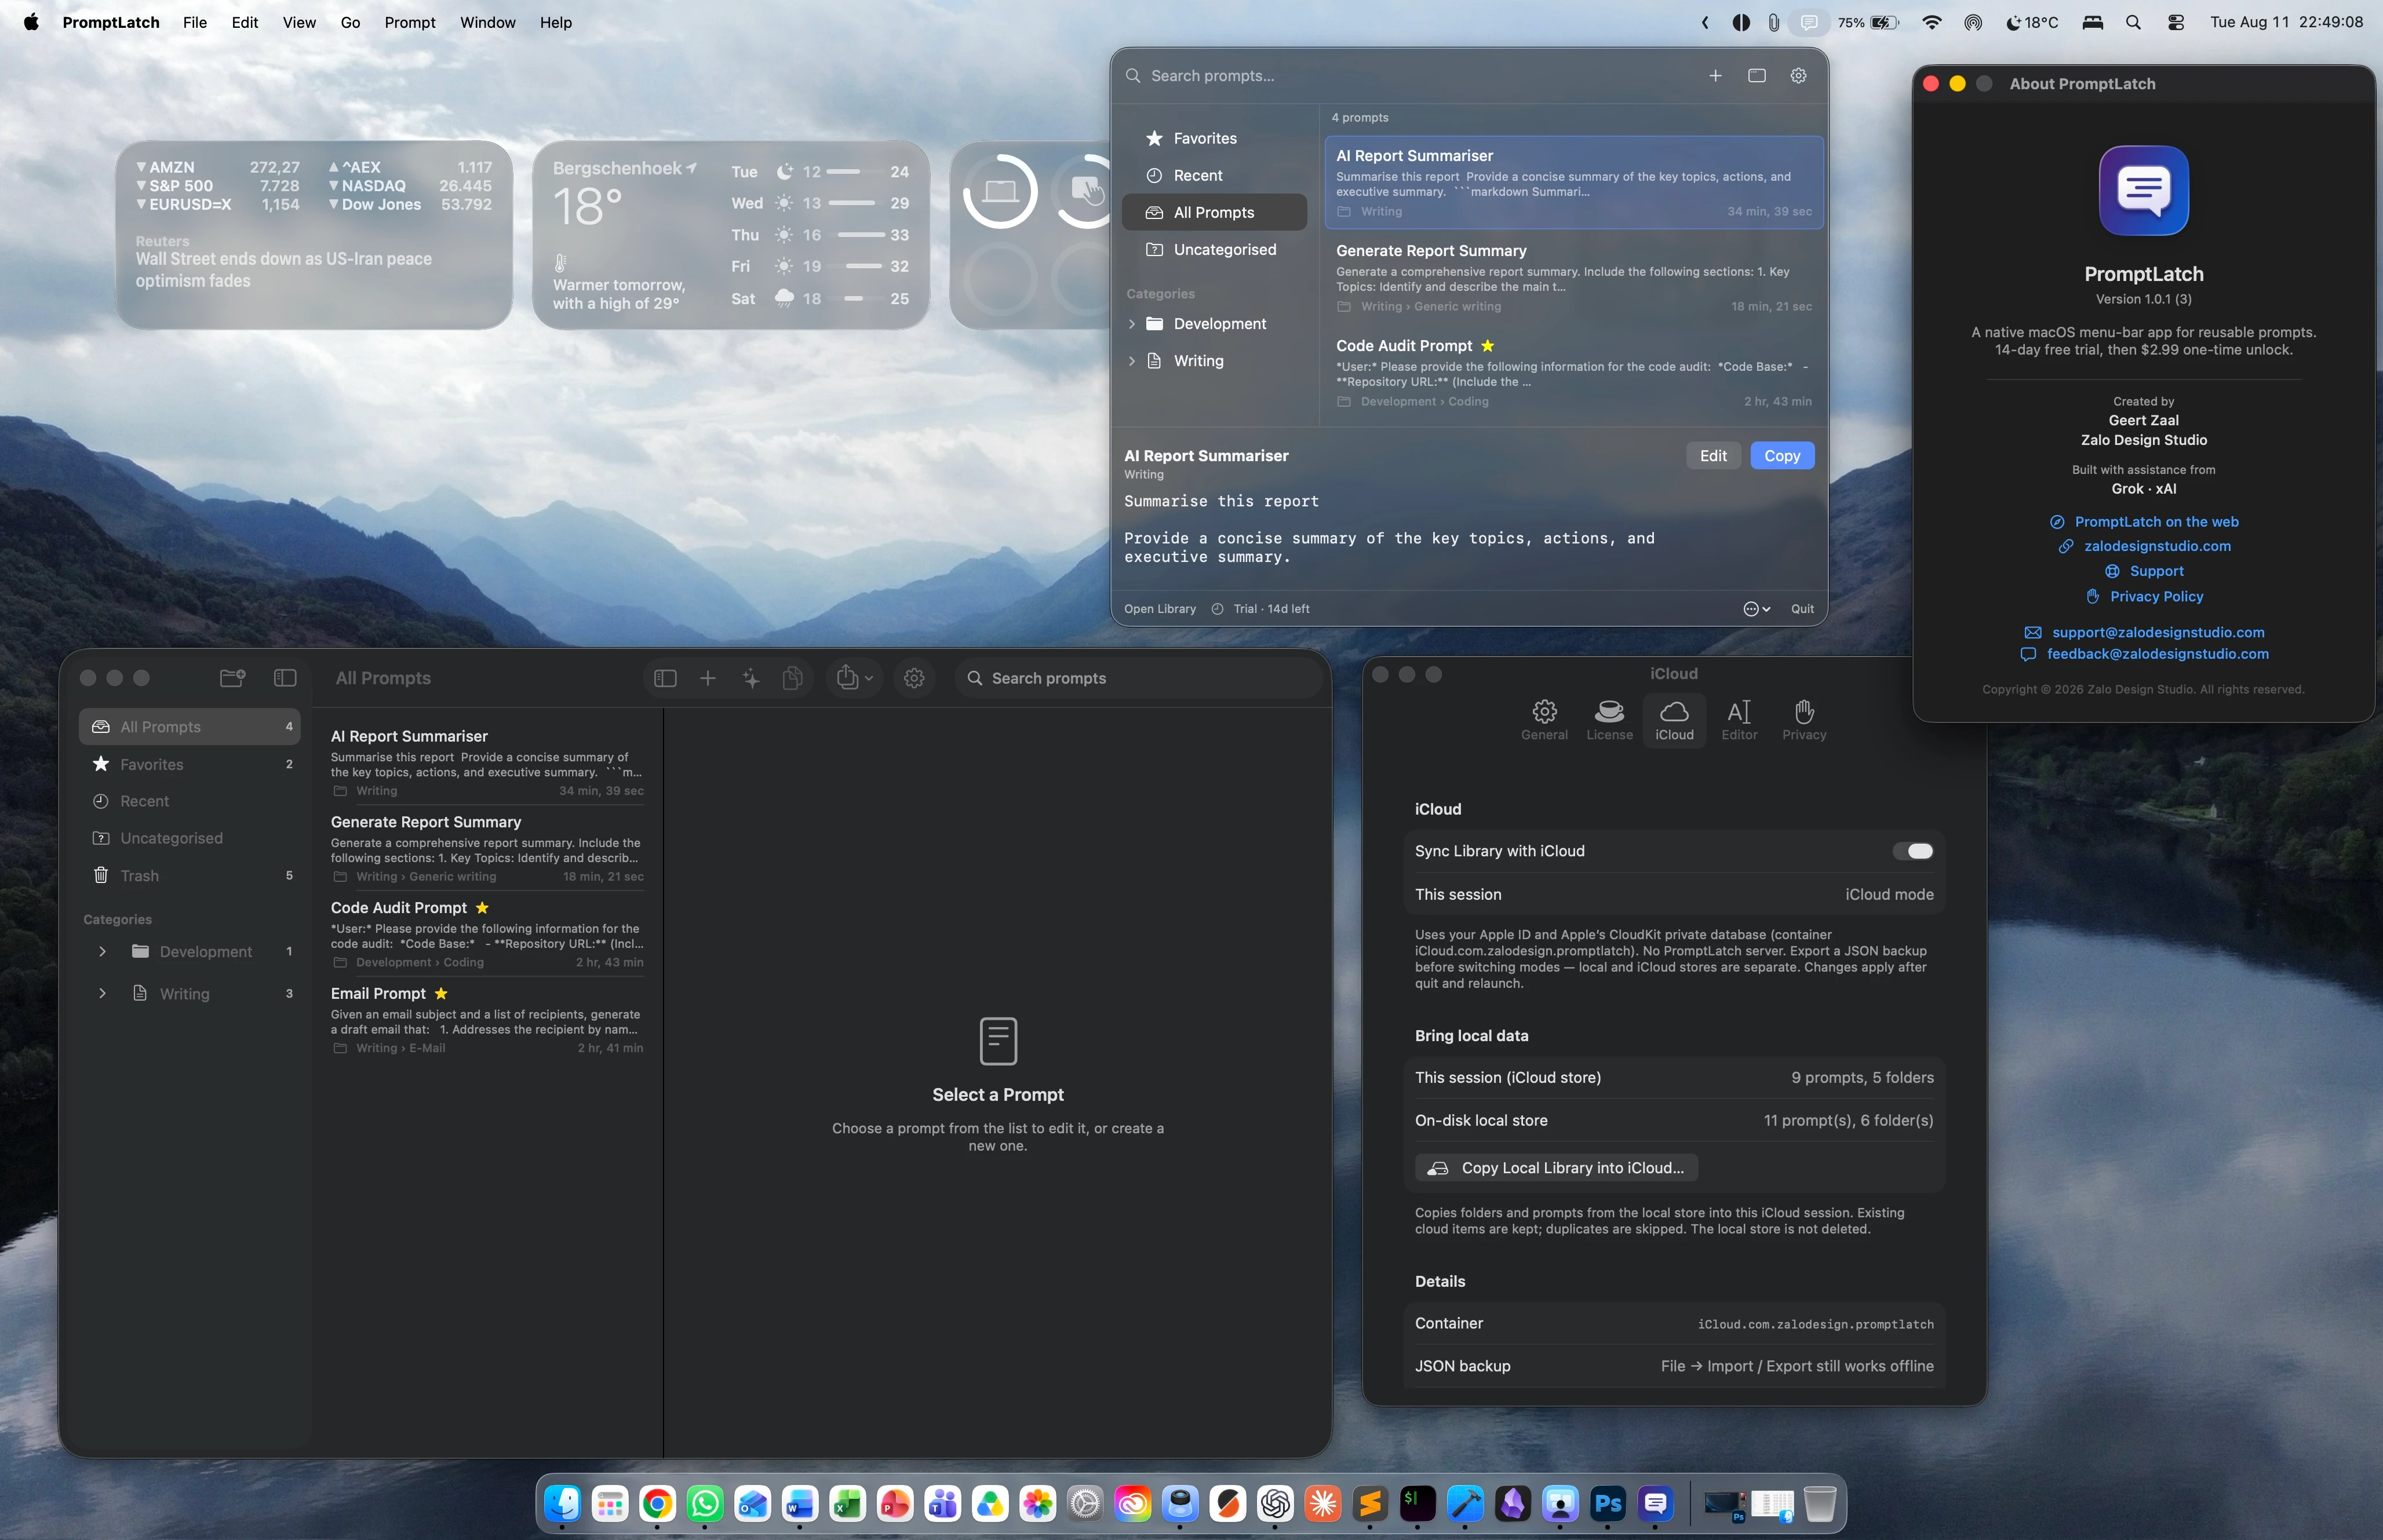Click the PromptLatch menu bar status icon

coord(1809,22)
